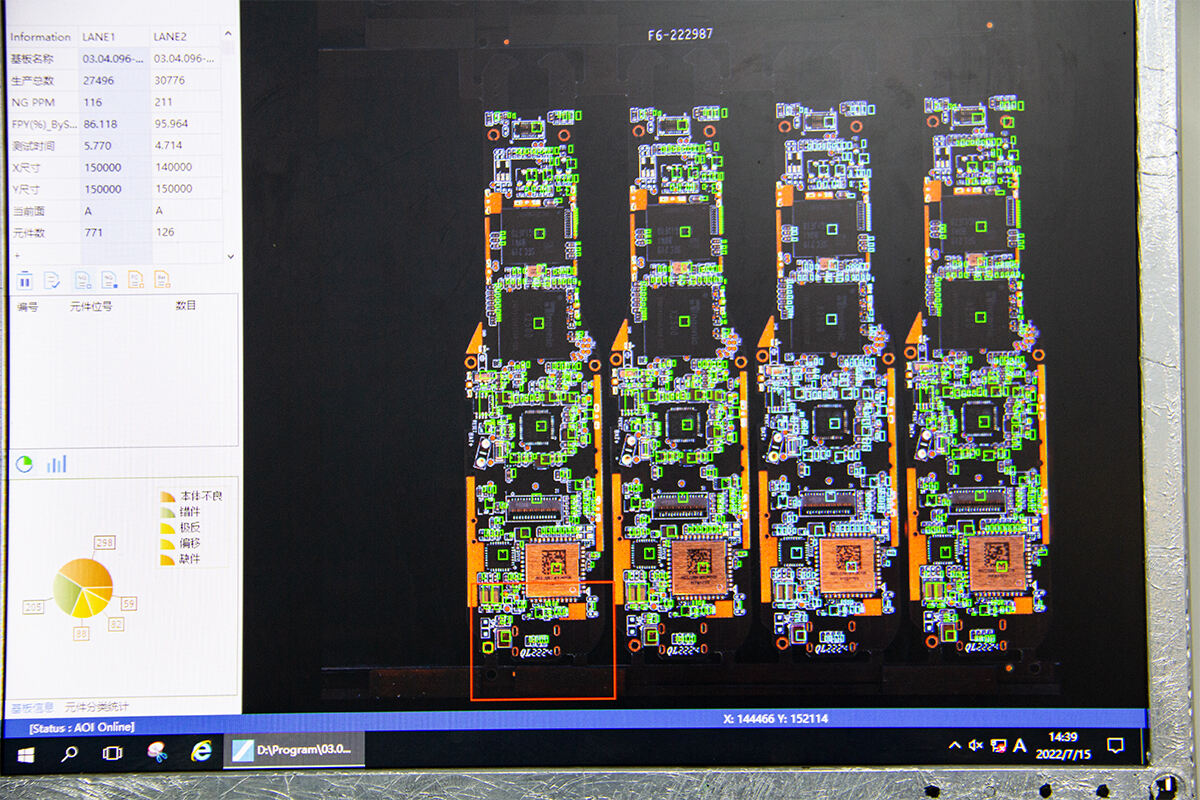Click LANE2 FPY value 95.964
1200x800 pixels.
[x=171, y=124]
